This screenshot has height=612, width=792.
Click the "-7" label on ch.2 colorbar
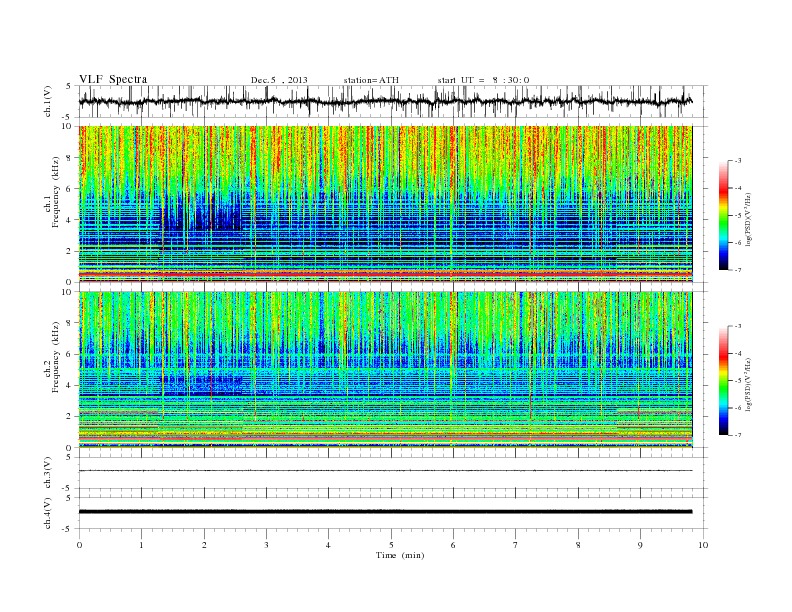(738, 435)
